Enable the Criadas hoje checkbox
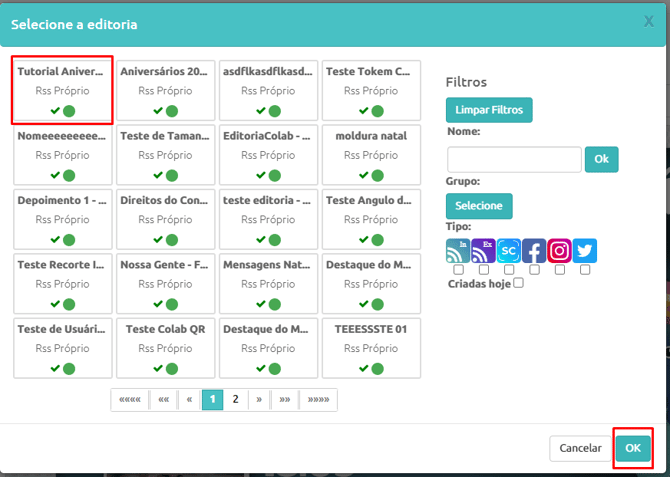Screen dimensions: 670x477 coord(518,283)
